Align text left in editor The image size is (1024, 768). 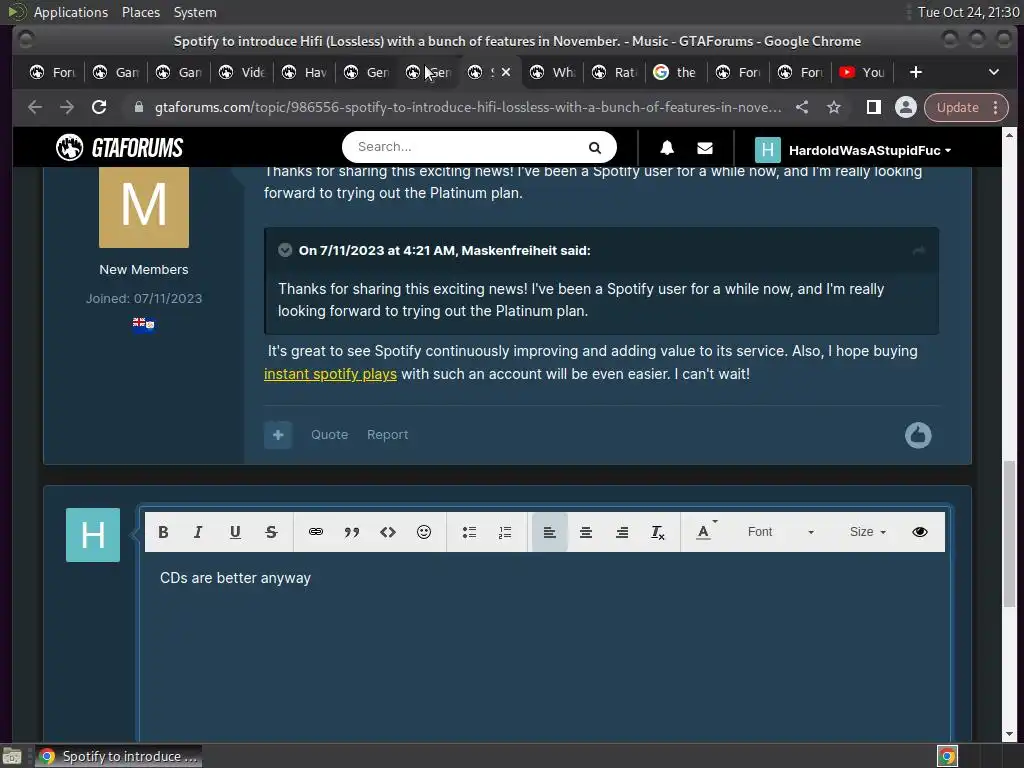(x=549, y=532)
